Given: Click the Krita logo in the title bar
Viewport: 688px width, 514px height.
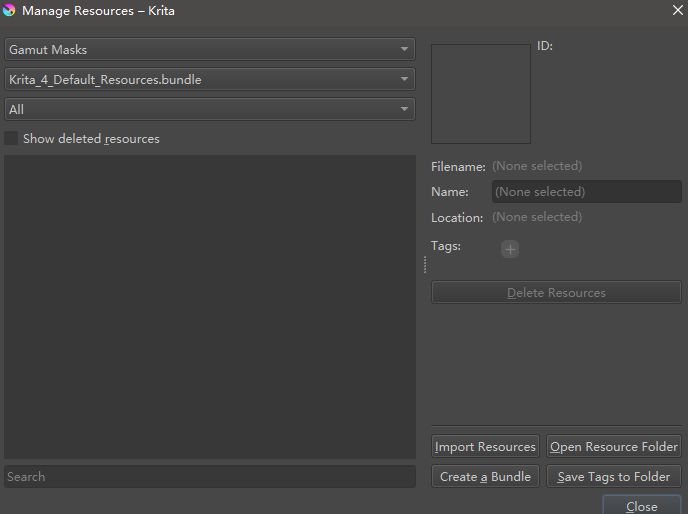Looking at the screenshot, I should [9, 10].
